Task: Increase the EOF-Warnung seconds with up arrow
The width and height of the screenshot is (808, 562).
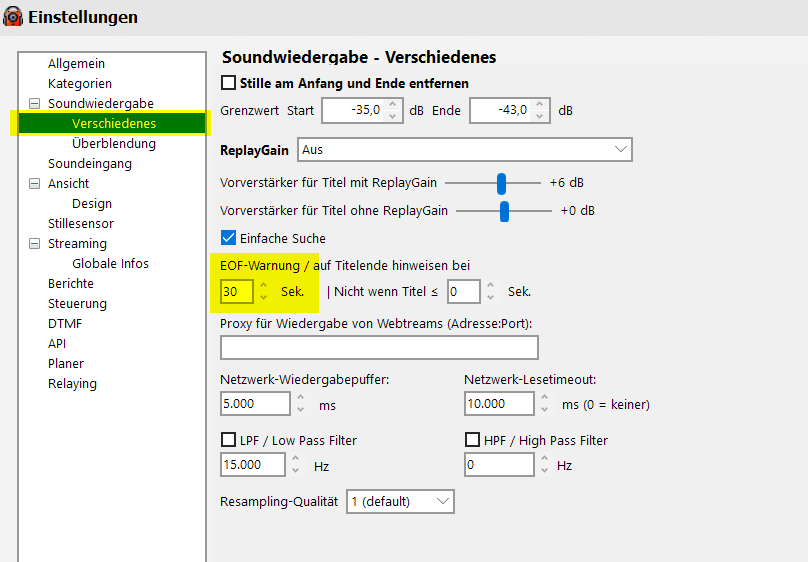Action: [264, 285]
